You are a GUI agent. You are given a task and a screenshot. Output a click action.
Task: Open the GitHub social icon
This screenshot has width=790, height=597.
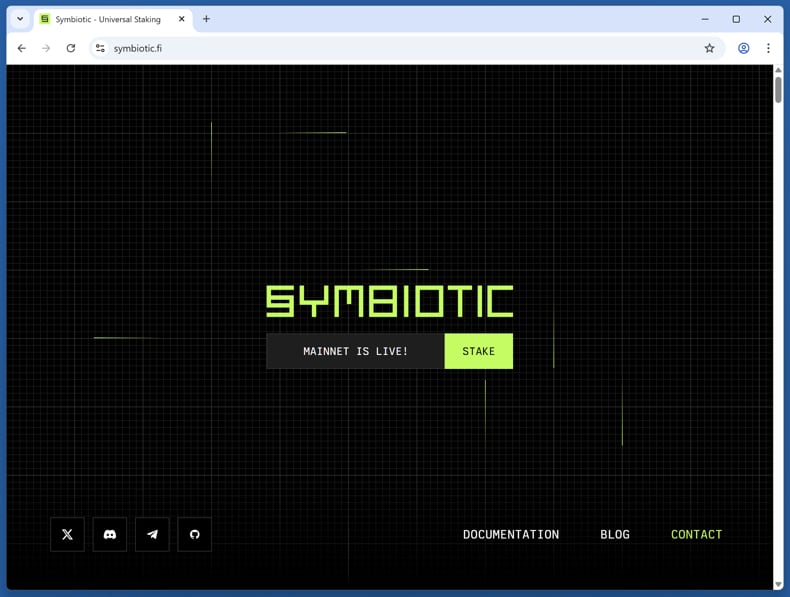(x=195, y=534)
